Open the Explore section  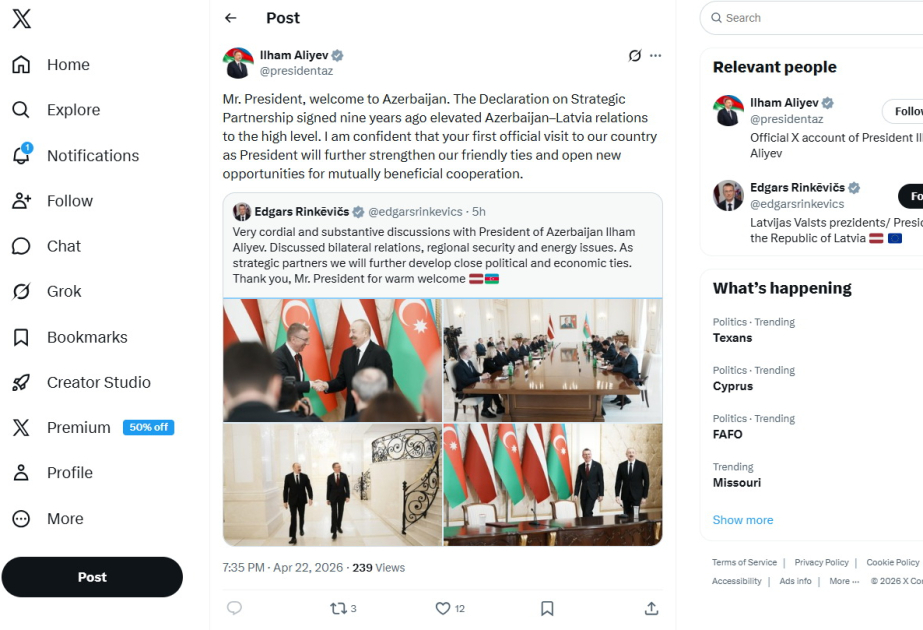(73, 110)
